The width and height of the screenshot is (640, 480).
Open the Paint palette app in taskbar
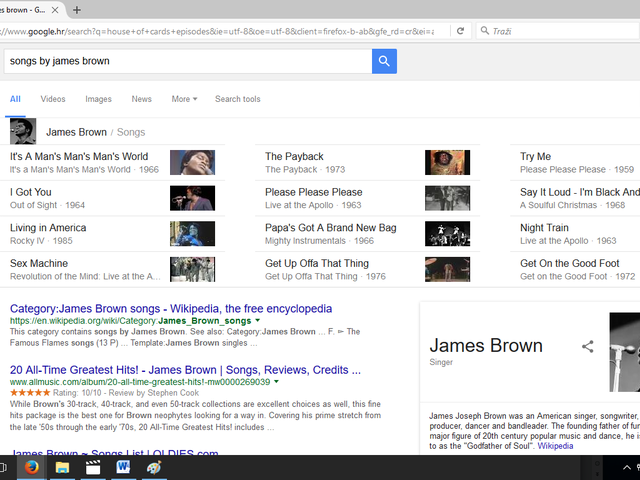(154, 467)
